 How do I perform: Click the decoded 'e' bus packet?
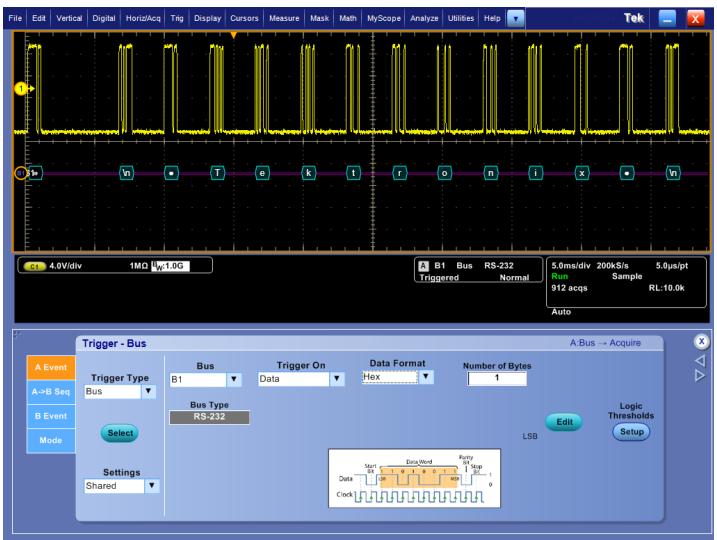pos(262,173)
